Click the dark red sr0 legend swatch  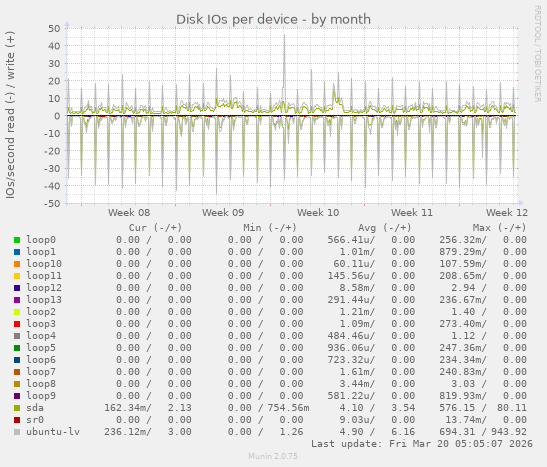tap(17, 420)
